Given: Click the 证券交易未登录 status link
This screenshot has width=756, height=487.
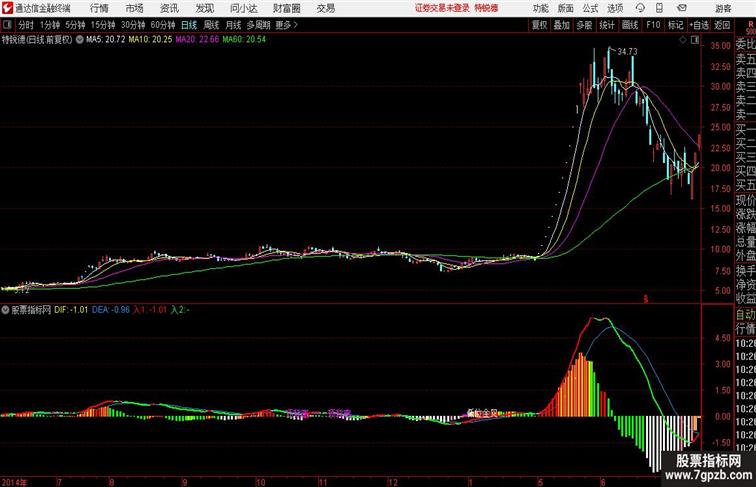Looking at the screenshot, I should point(442,8).
